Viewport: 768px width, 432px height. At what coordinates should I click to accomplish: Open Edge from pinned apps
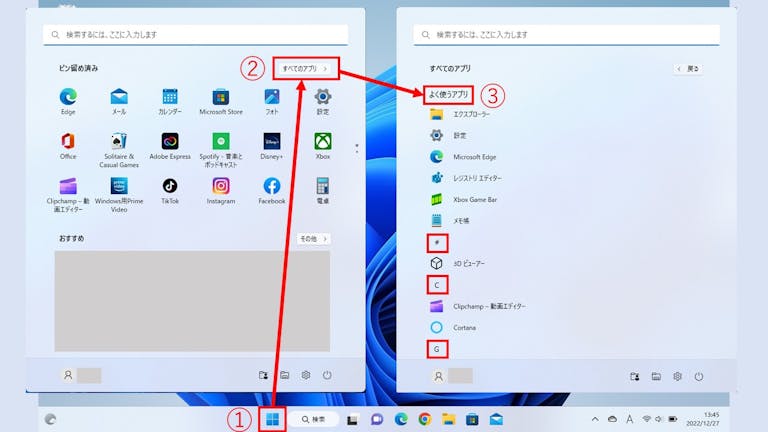(x=68, y=101)
